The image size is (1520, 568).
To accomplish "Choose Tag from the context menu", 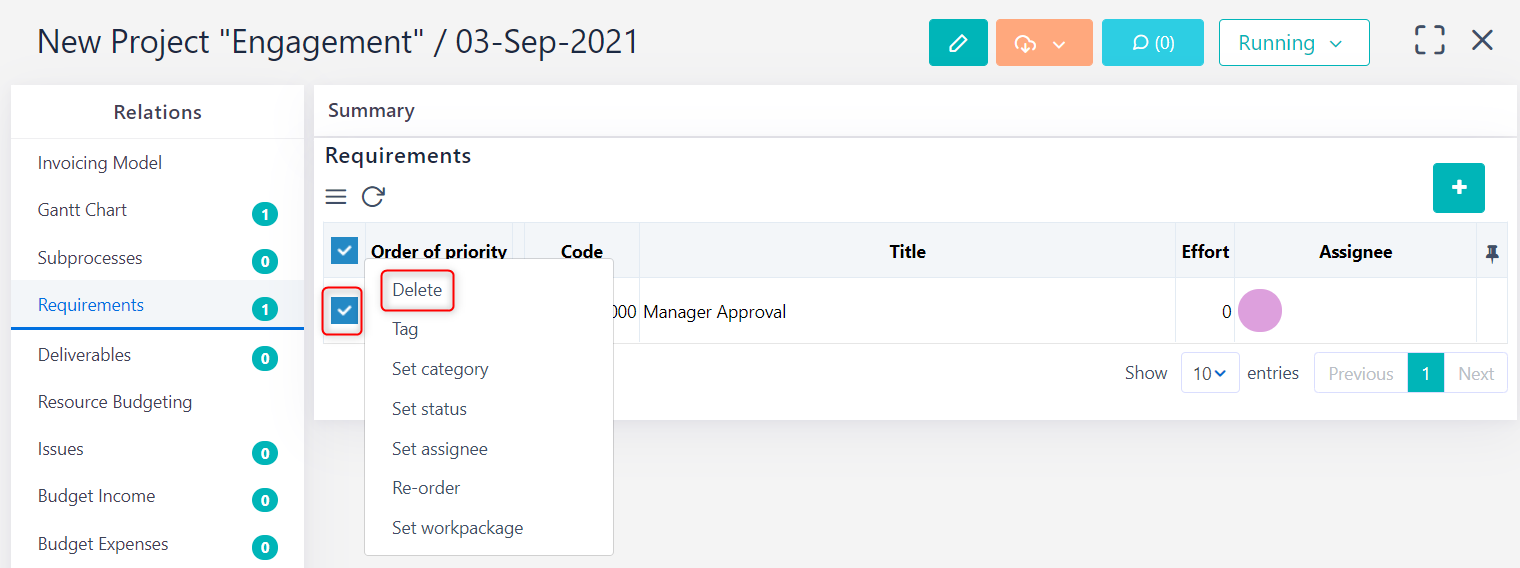I will click(405, 329).
